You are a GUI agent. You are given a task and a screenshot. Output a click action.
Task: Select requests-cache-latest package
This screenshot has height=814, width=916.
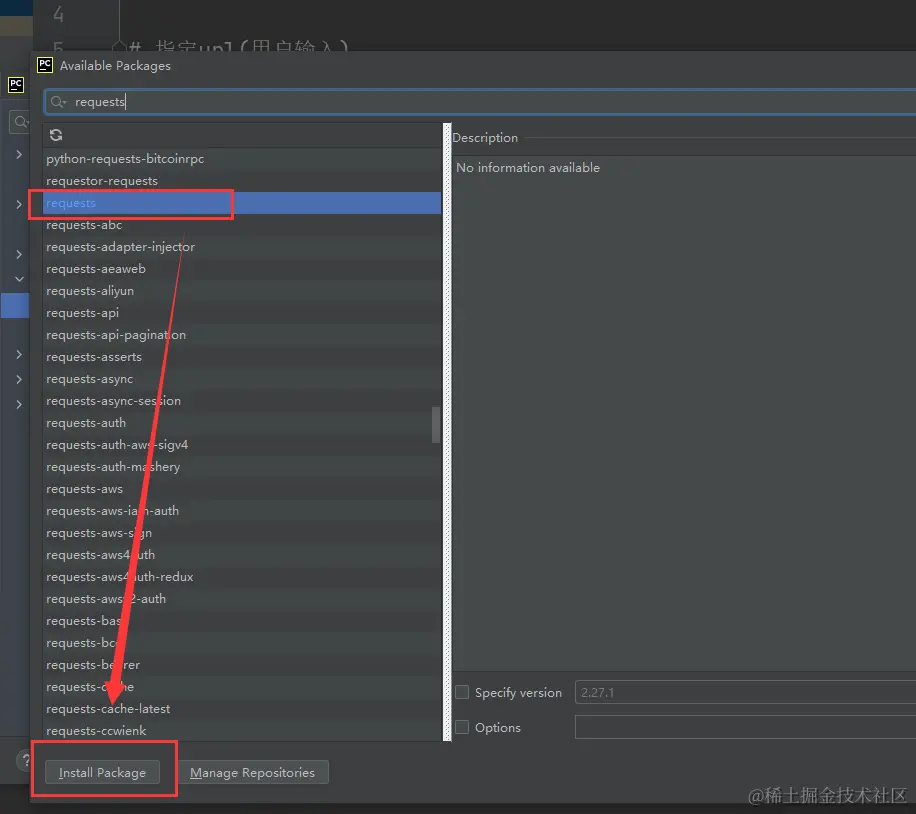(x=242, y=709)
